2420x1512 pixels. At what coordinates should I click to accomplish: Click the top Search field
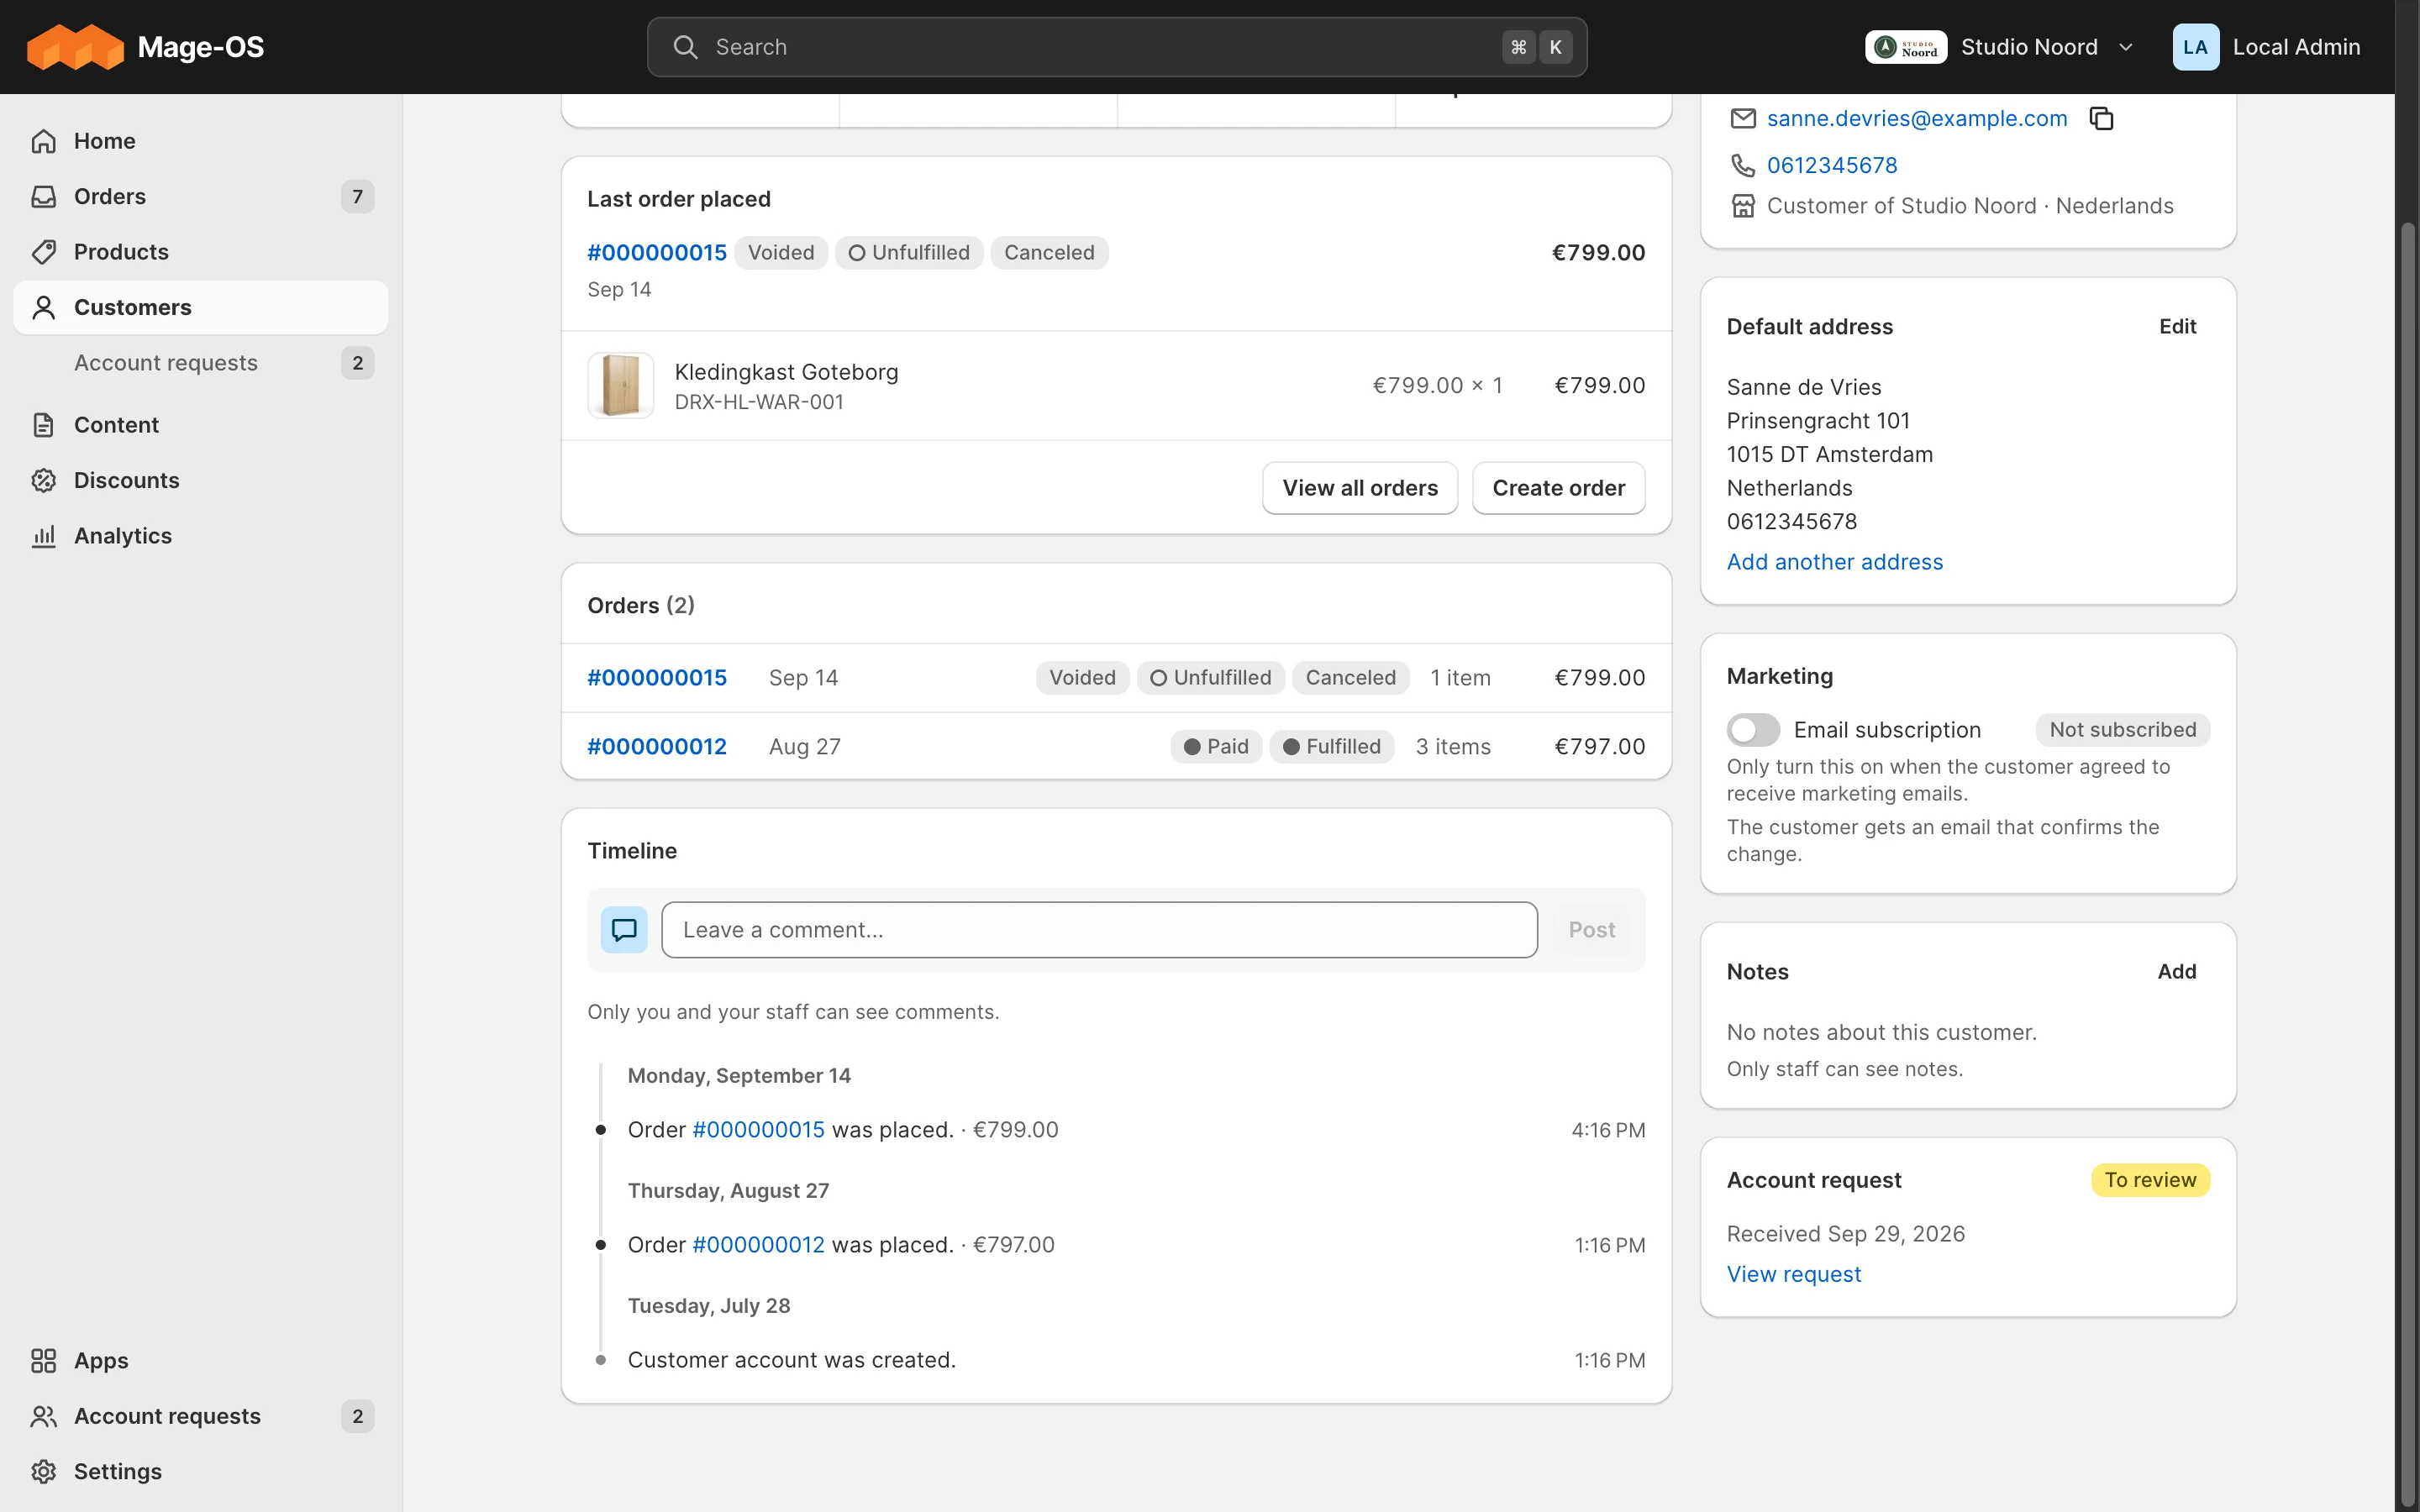point(1117,47)
